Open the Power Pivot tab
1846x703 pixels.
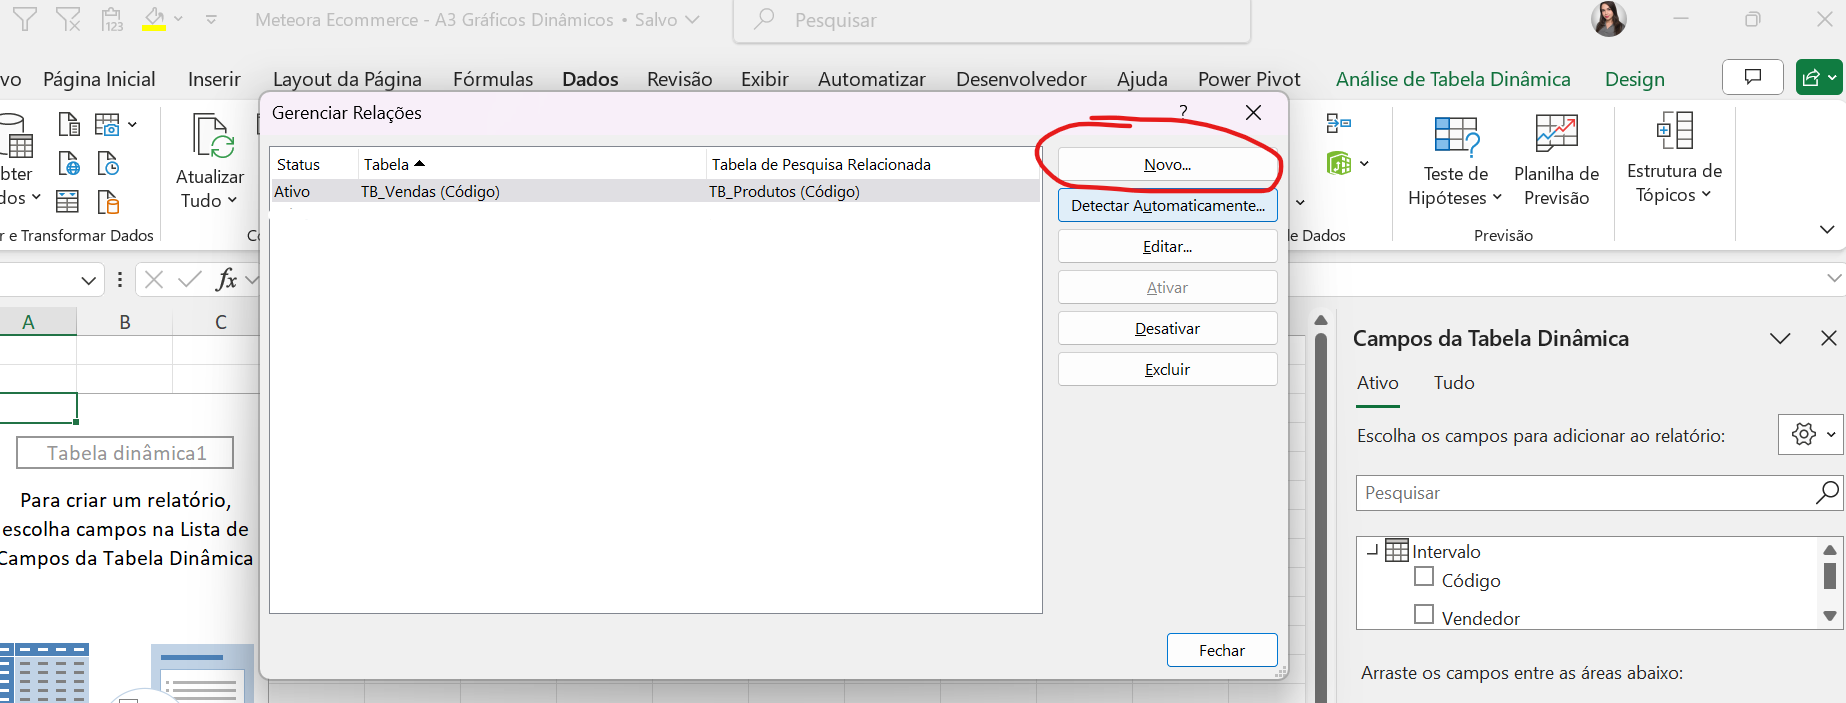[x=1249, y=79]
